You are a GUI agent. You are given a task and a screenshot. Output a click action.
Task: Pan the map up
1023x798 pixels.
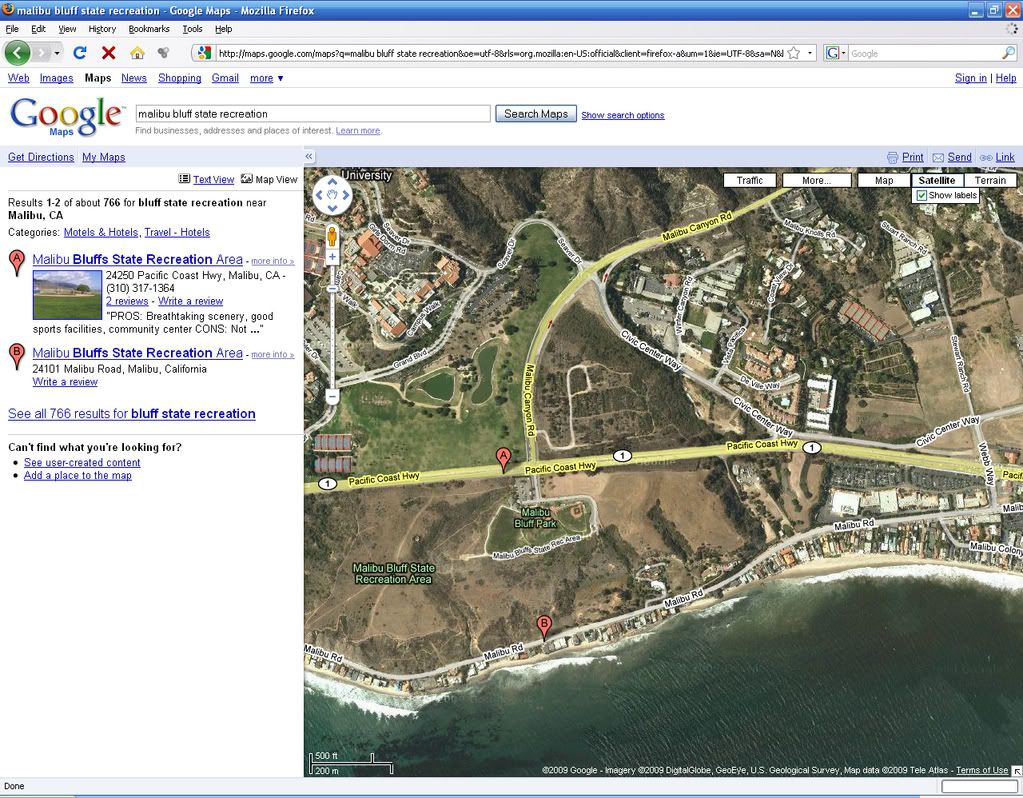[332, 182]
